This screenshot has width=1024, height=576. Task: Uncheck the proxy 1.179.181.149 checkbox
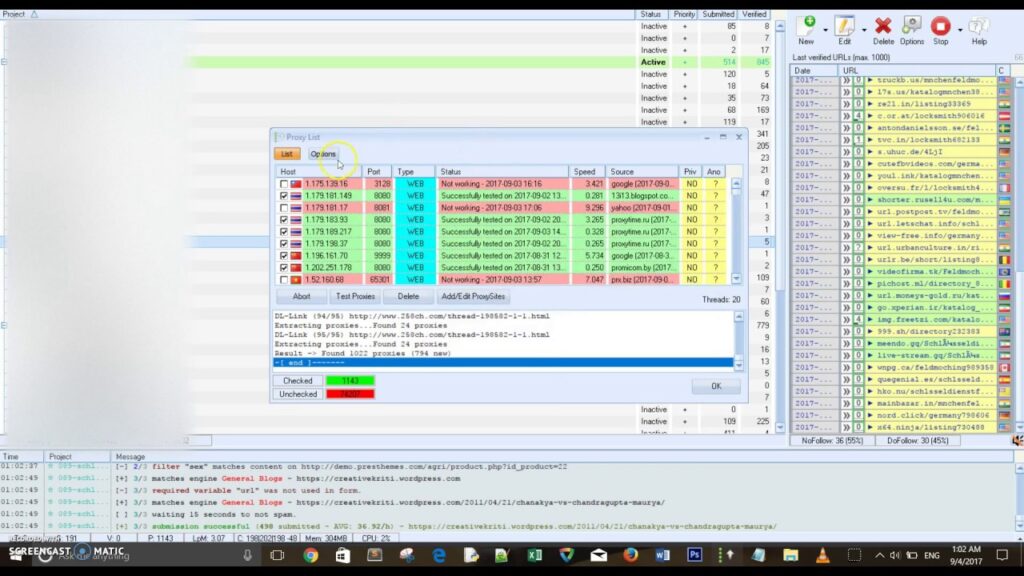(x=283, y=196)
